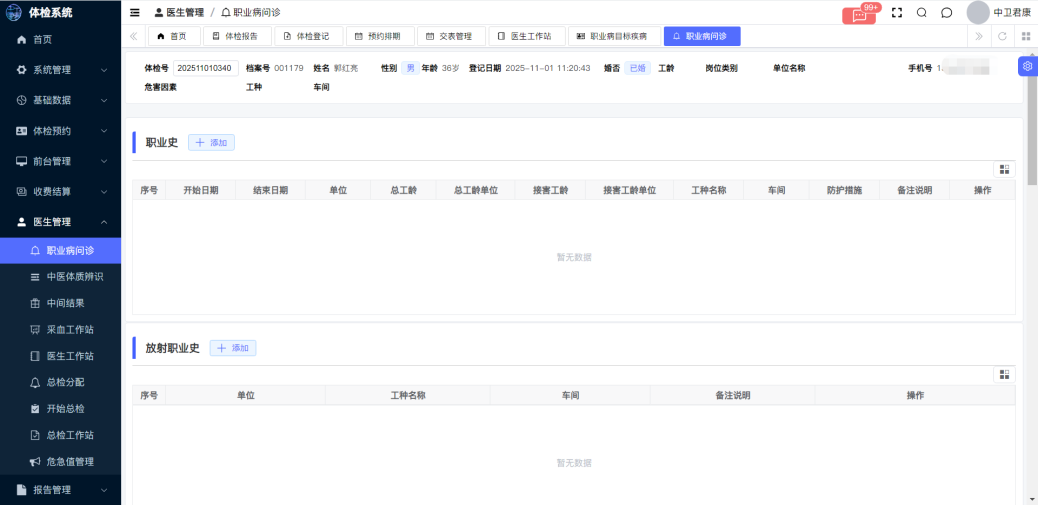
Task: Open 中医体质辨识 in the sidebar
Action: tap(74, 276)
